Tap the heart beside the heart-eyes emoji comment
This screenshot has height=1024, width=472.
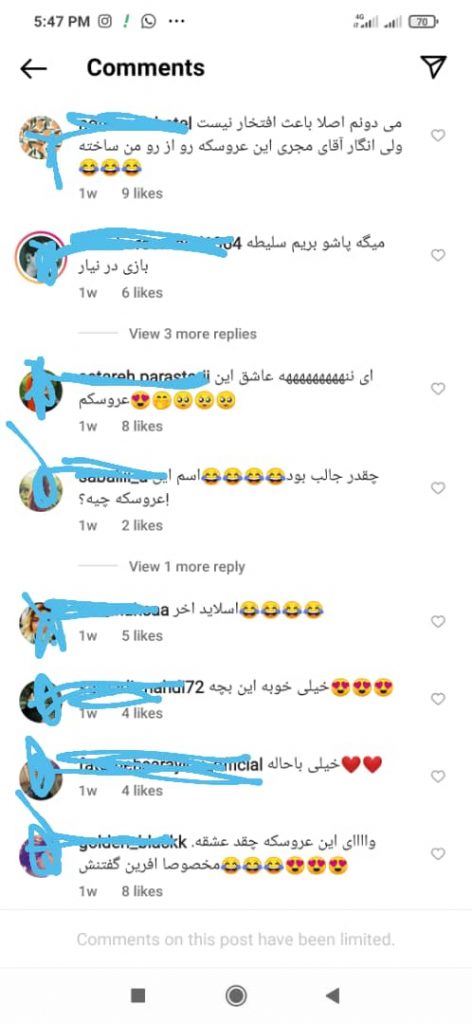[438, 699]
